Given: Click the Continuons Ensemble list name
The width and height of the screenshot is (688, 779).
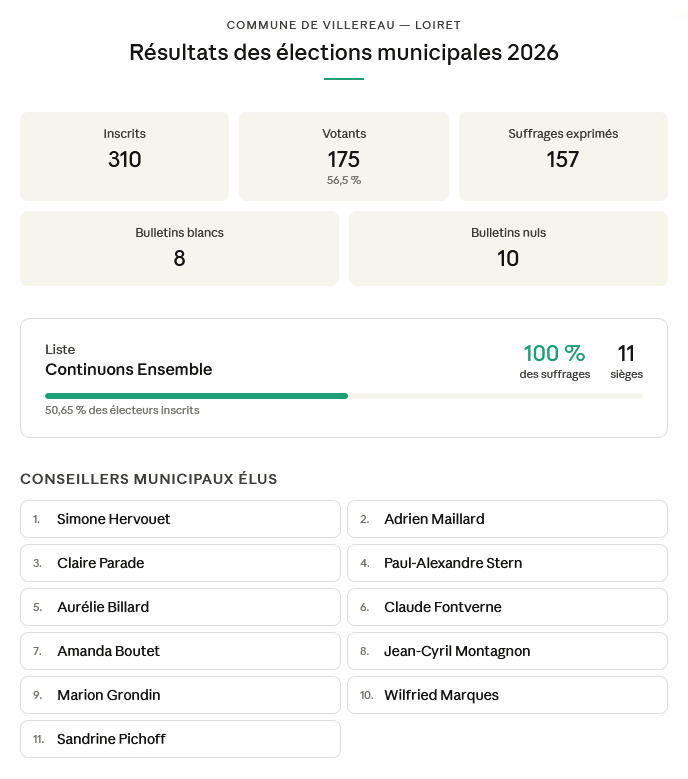Looking at the screenshot, I should (x=129, y=369).
